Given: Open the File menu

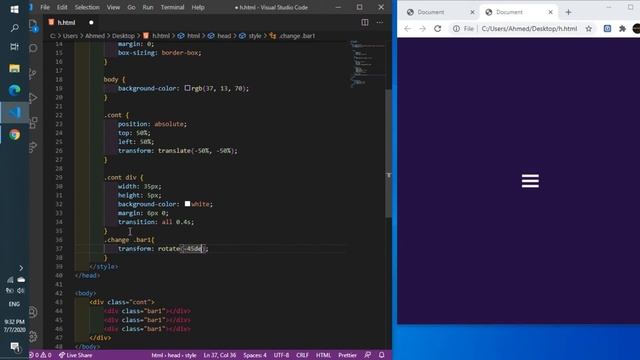Looking at the screenshot, I should tap(45, 7).
